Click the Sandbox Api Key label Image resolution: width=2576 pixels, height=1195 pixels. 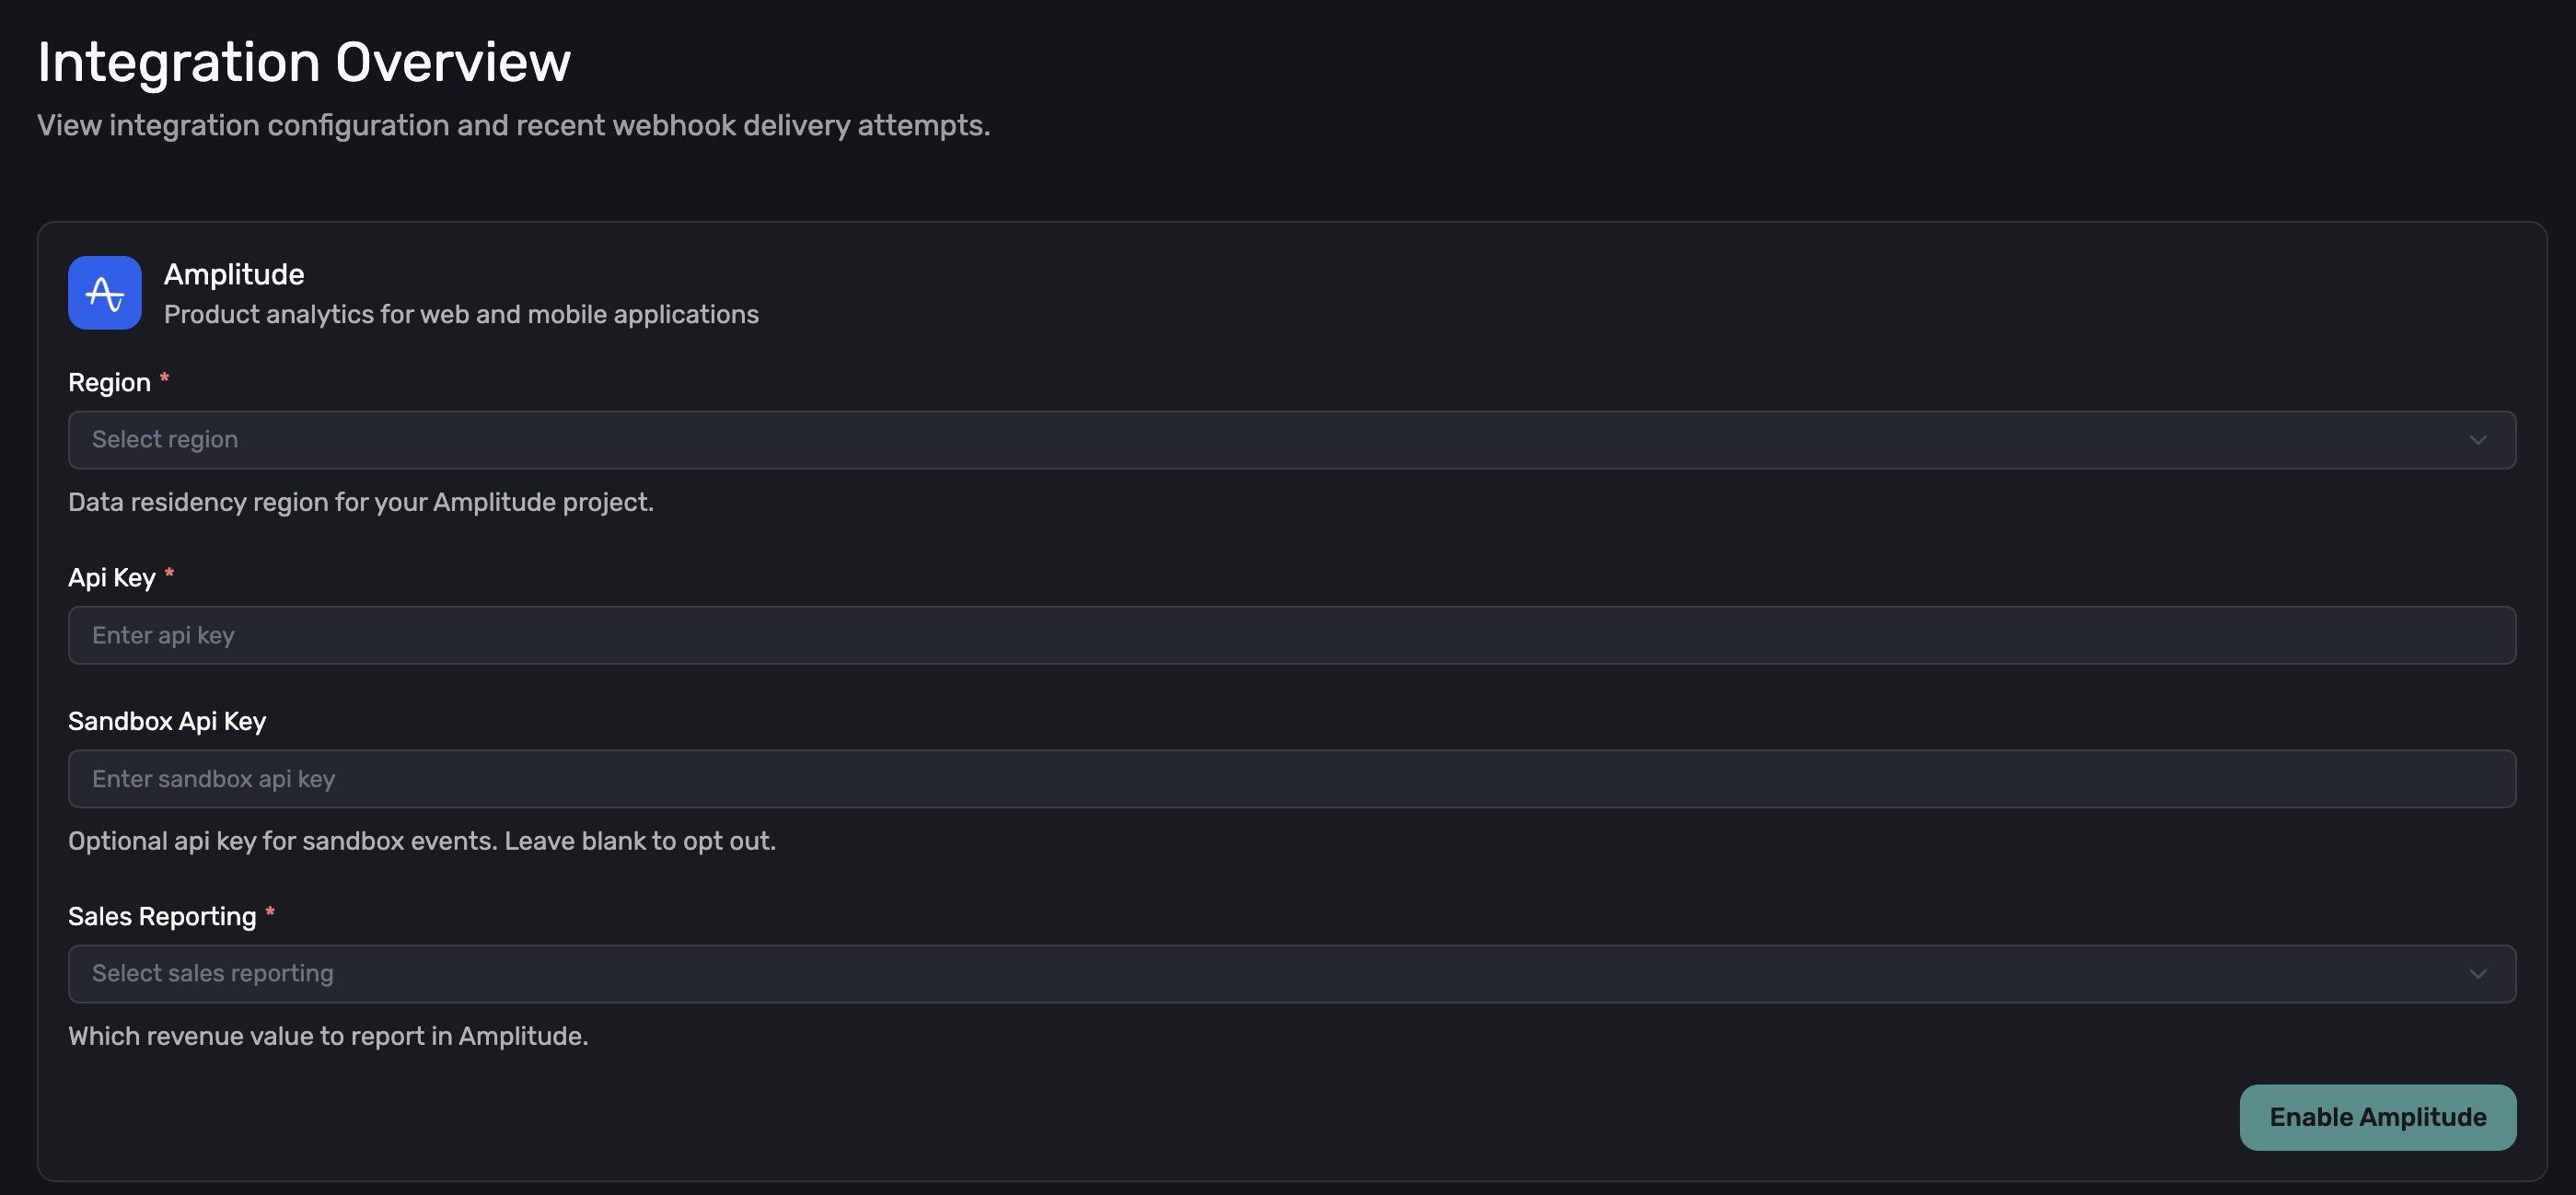pyautogui.click(x=167, y=722)
